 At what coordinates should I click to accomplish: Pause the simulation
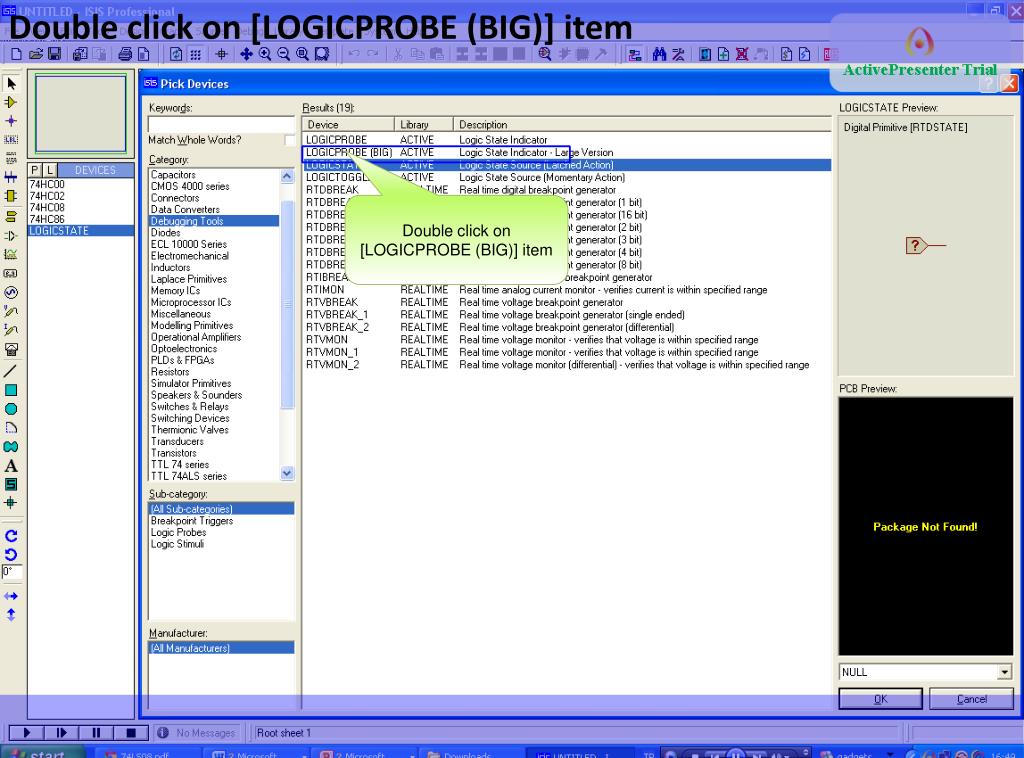[96, 733]
